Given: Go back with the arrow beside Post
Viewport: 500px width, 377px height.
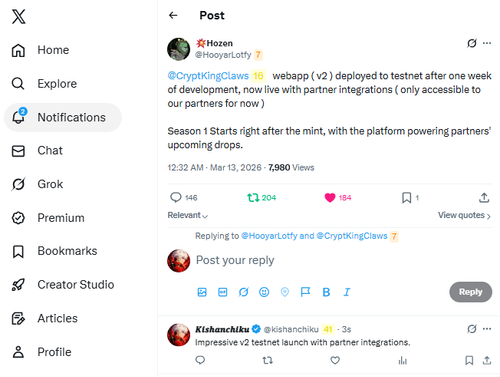Looking at the screenshot, I should tap(173, 15).
